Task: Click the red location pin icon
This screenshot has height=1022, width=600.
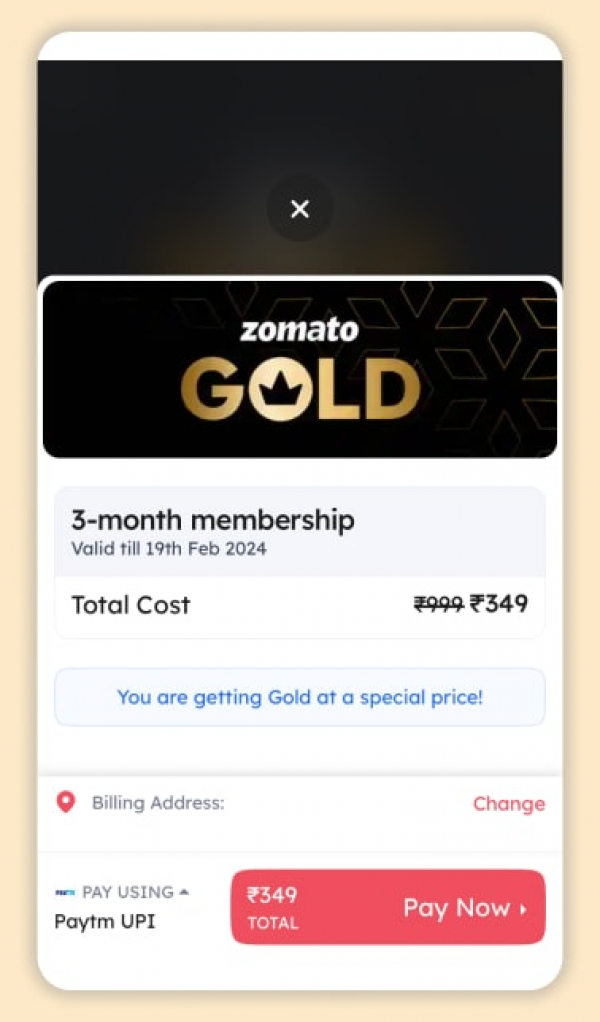Action: [66, 802]
